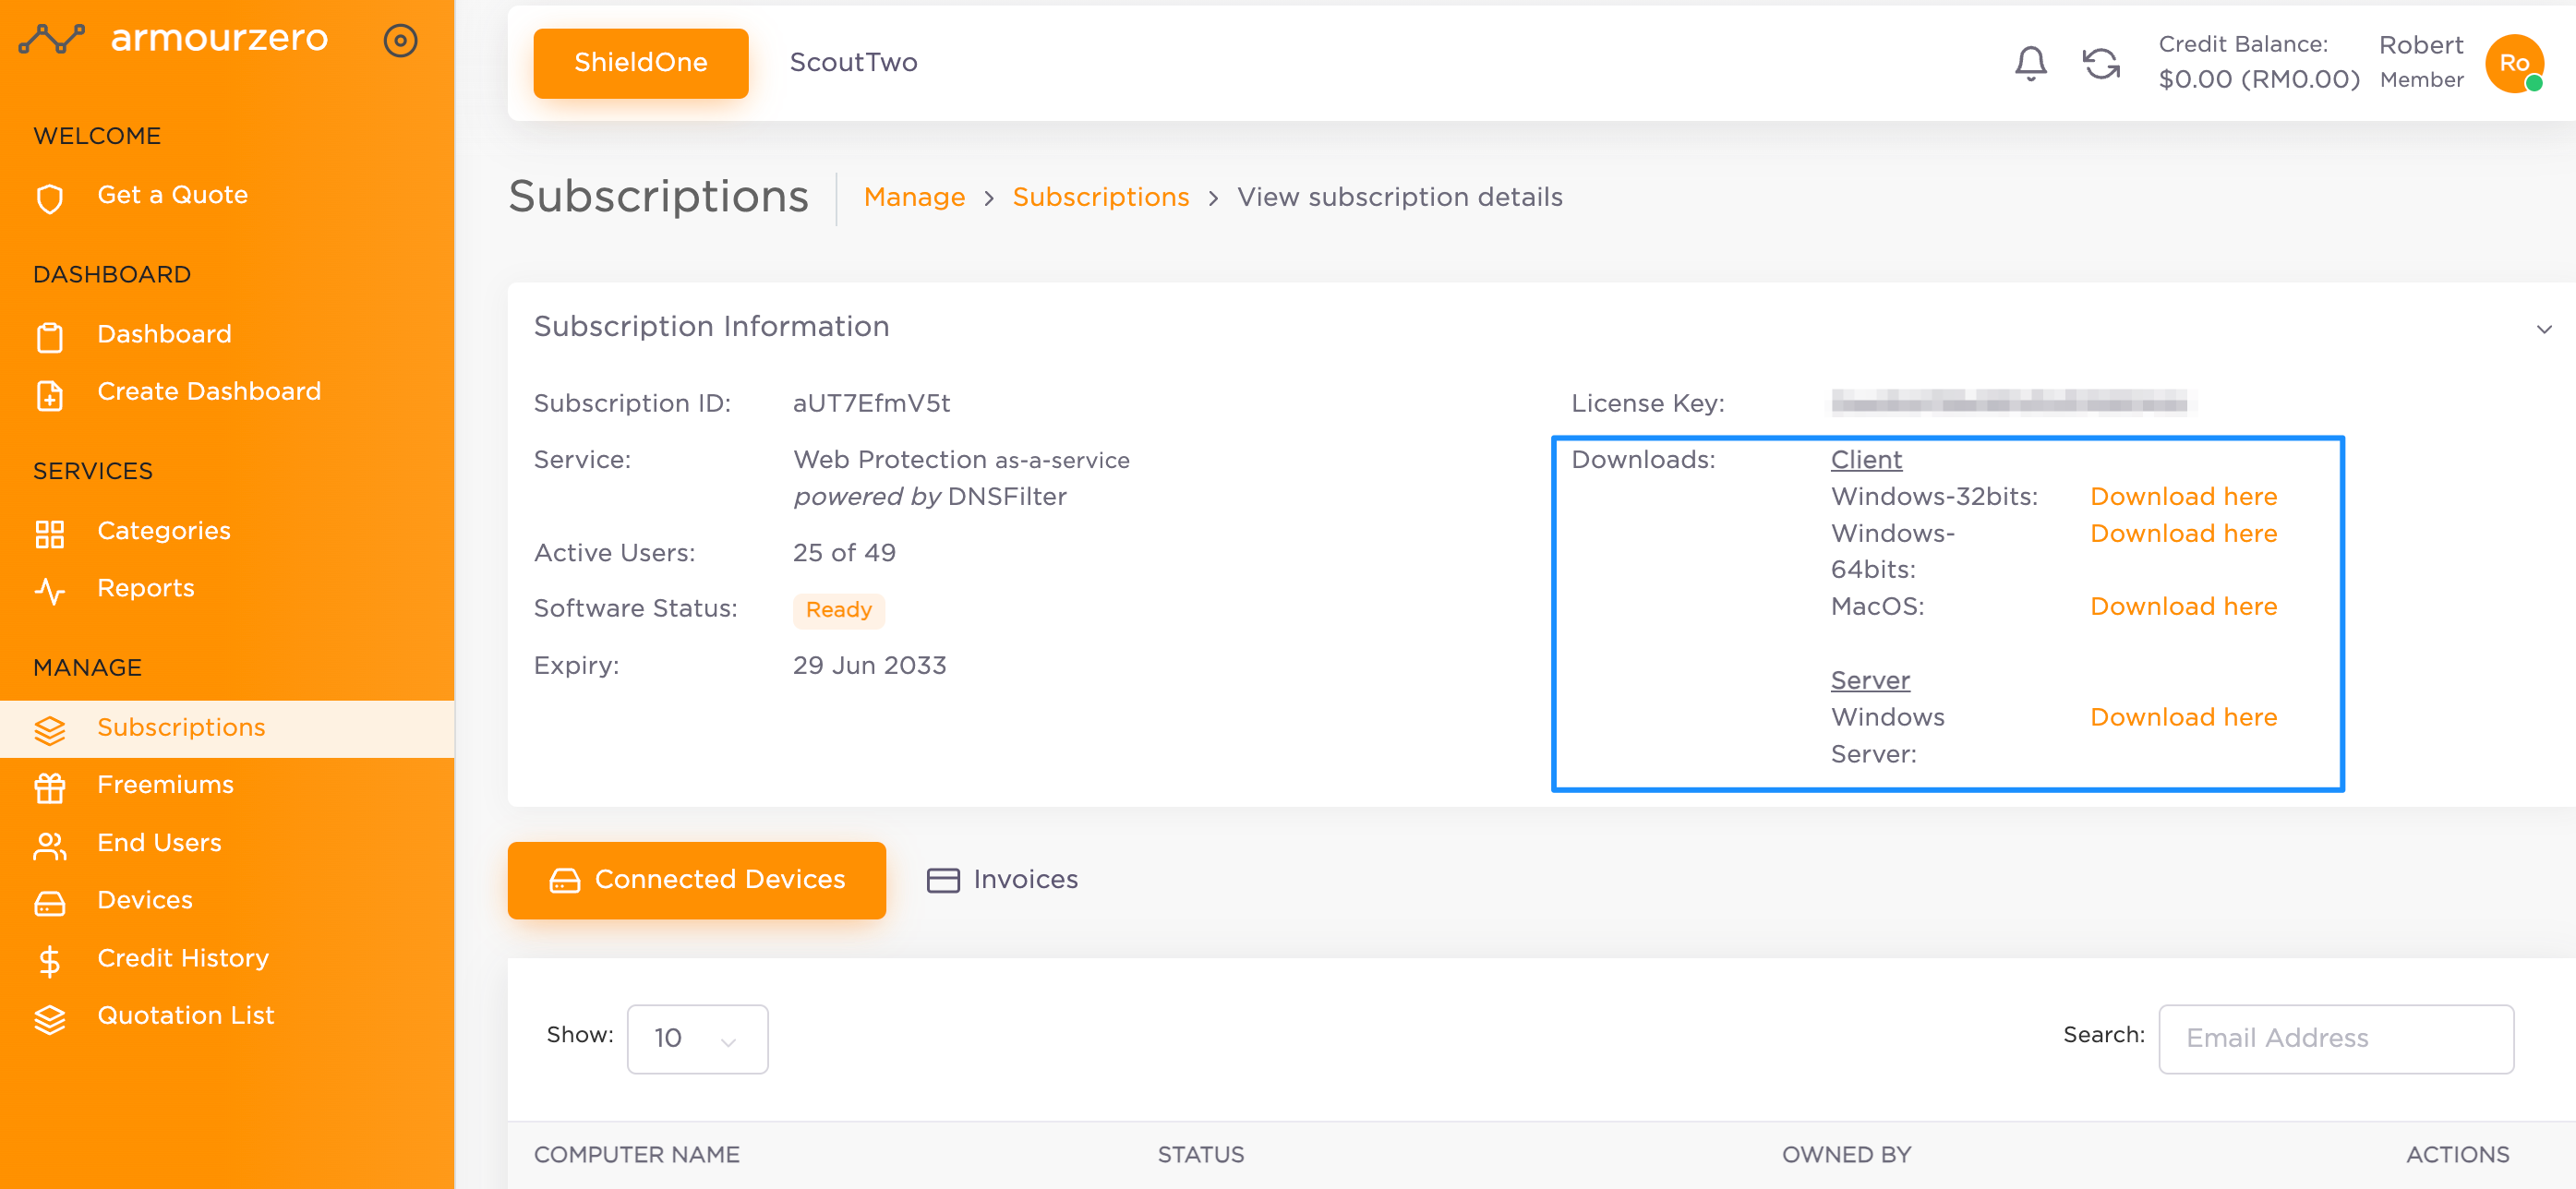Collapse the Subscription Information panel
Viewport: 2576px width, 1189px height.
(2544, 329)
